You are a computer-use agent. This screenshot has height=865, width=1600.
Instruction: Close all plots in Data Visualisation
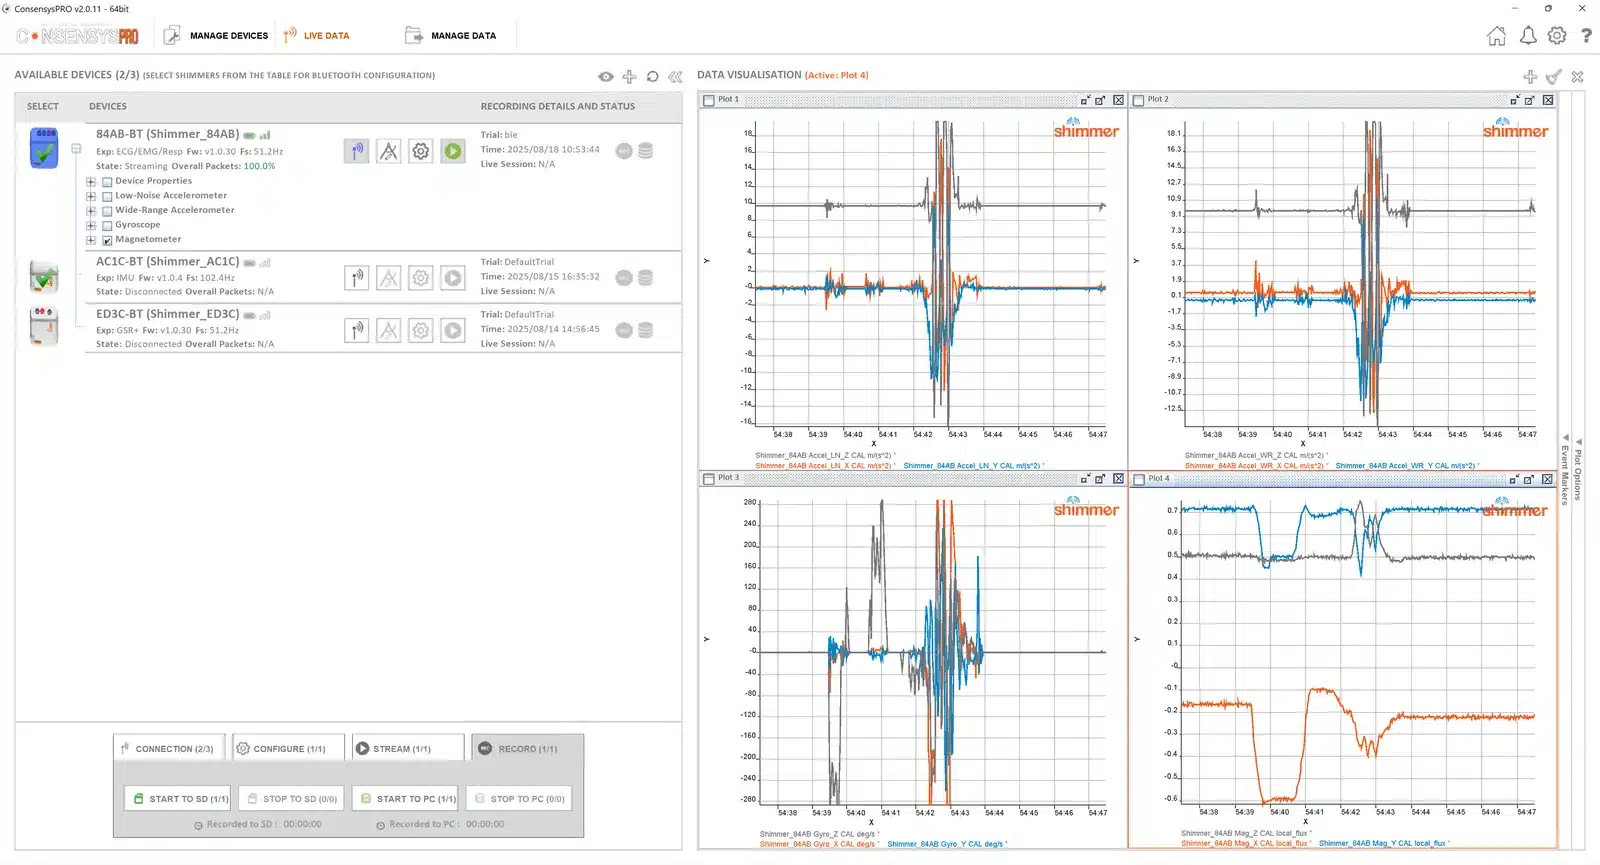pos(1578,76)
